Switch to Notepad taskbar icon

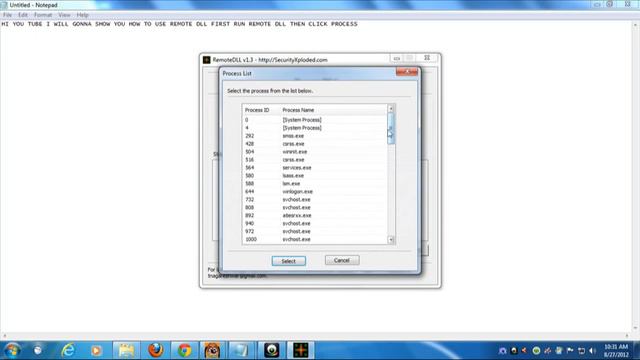coord(241,350)
